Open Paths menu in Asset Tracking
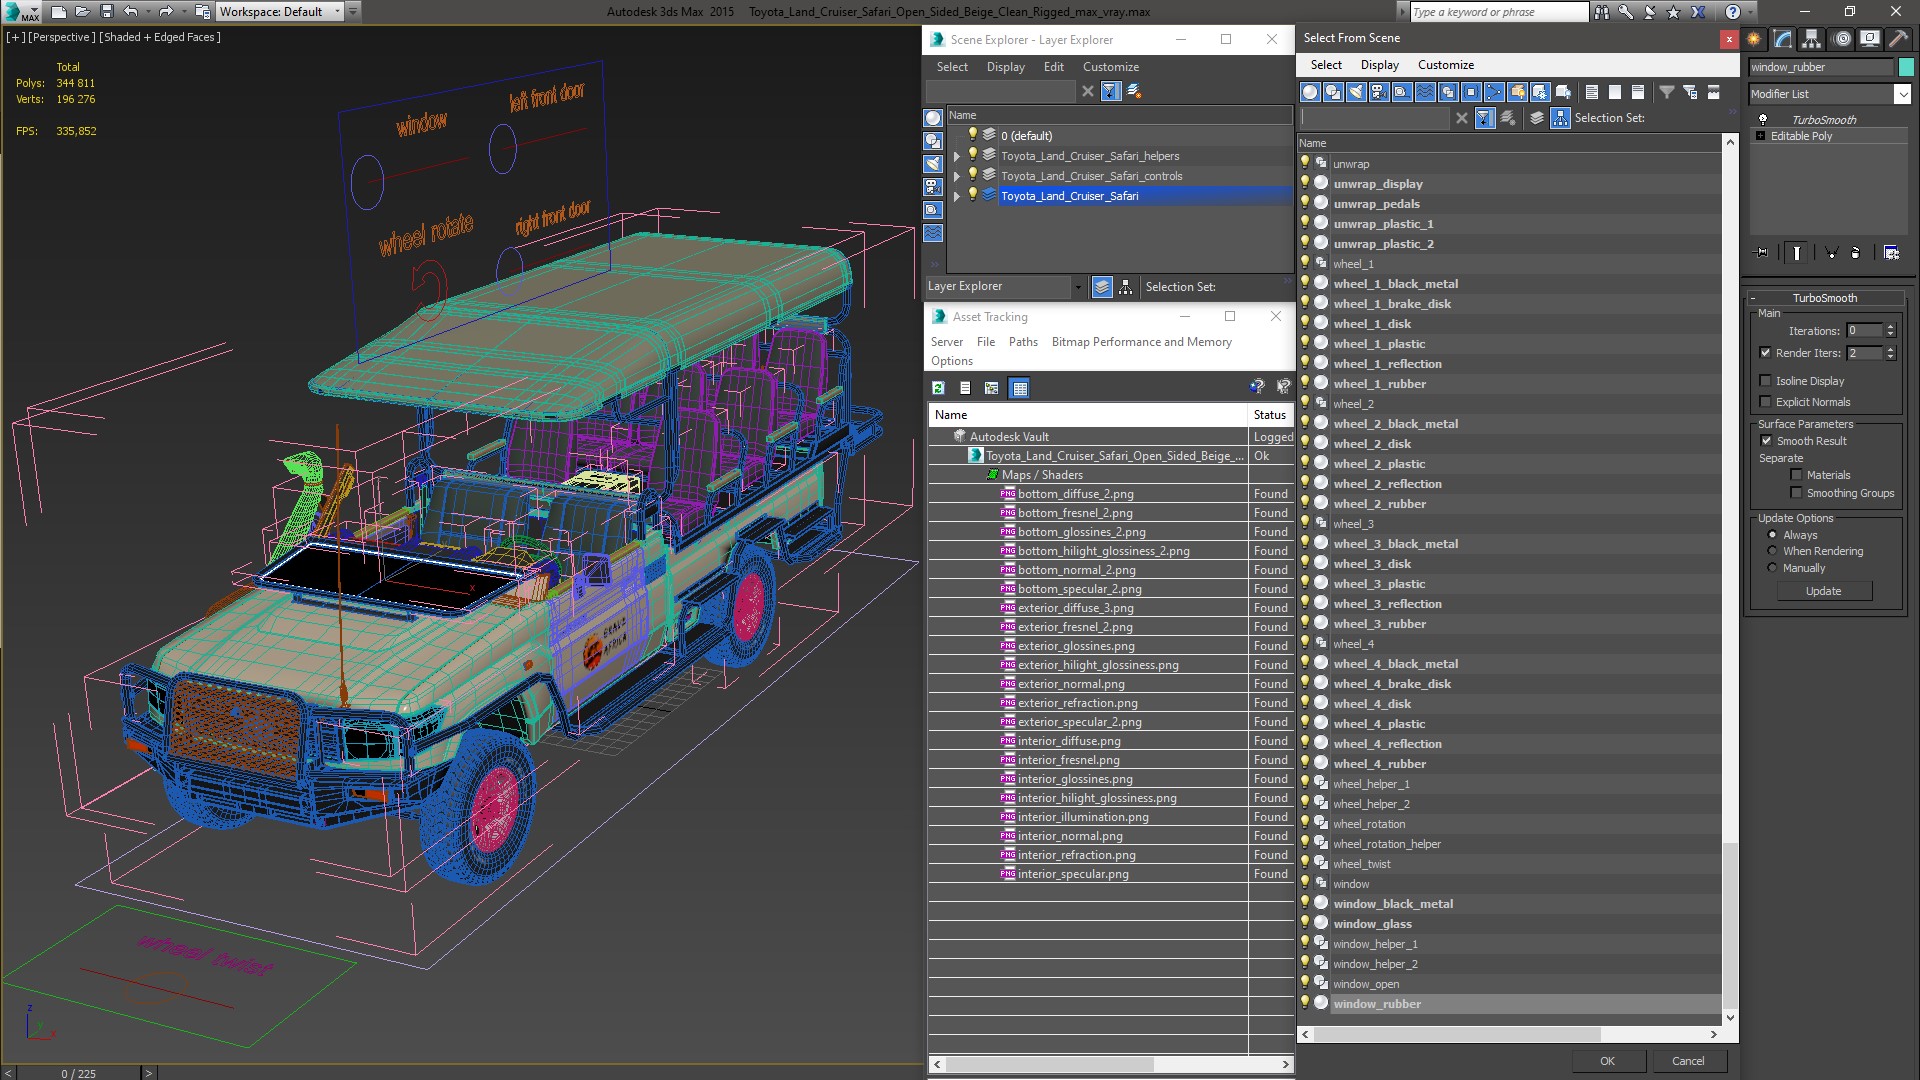1920x1080 pixels. click(x=1023, y=342)
